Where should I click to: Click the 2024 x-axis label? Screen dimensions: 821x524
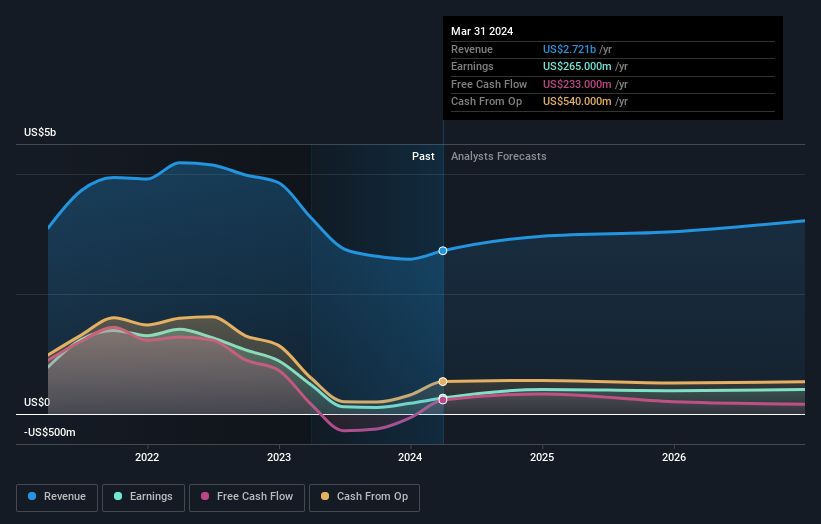(x=410, y=458)
